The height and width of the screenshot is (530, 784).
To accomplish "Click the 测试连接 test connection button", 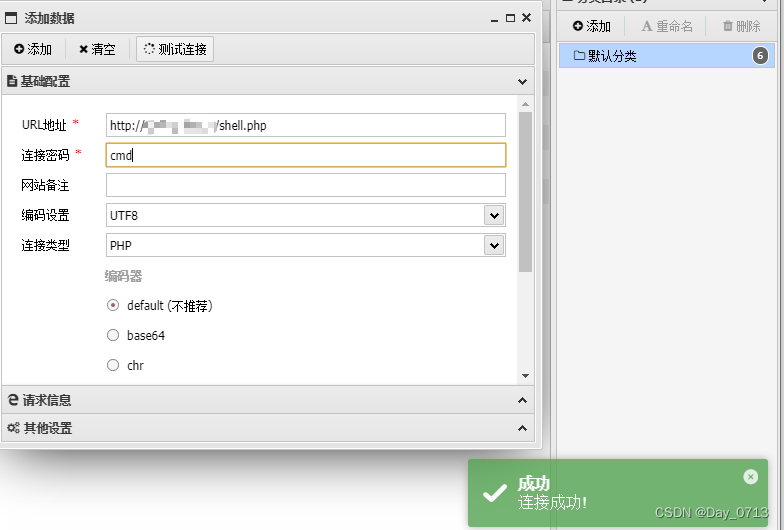I will coord(175,49).
